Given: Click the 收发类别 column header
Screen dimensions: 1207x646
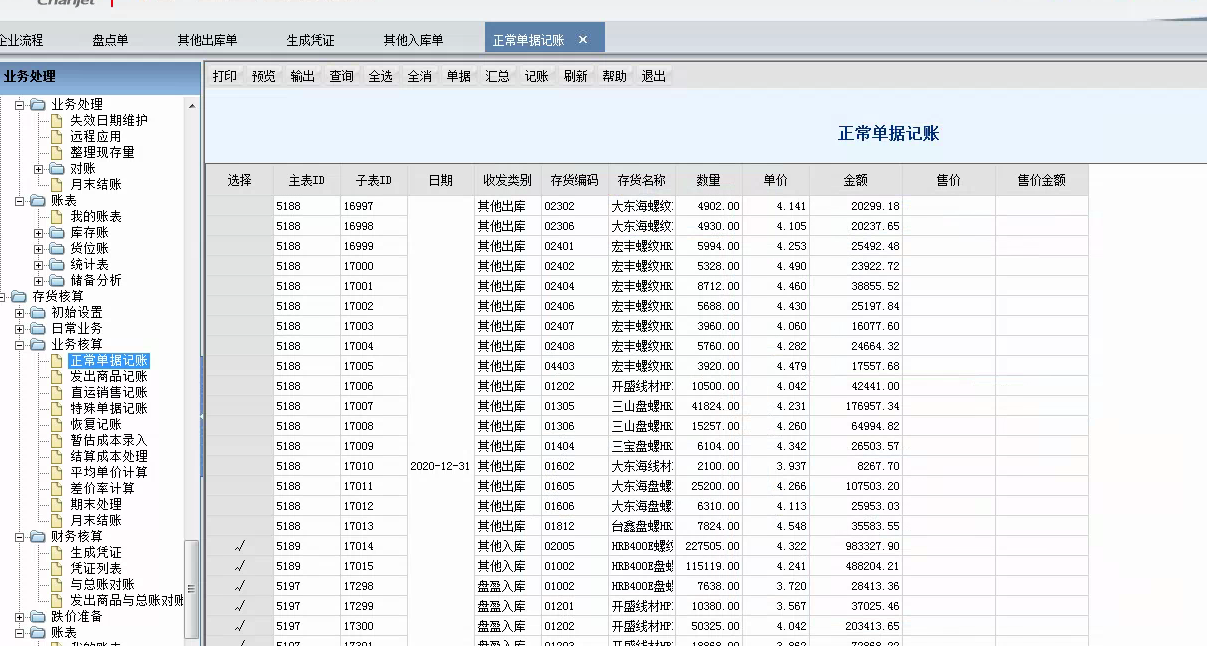Looking at the screenshot, I should [x=507, y=181].
